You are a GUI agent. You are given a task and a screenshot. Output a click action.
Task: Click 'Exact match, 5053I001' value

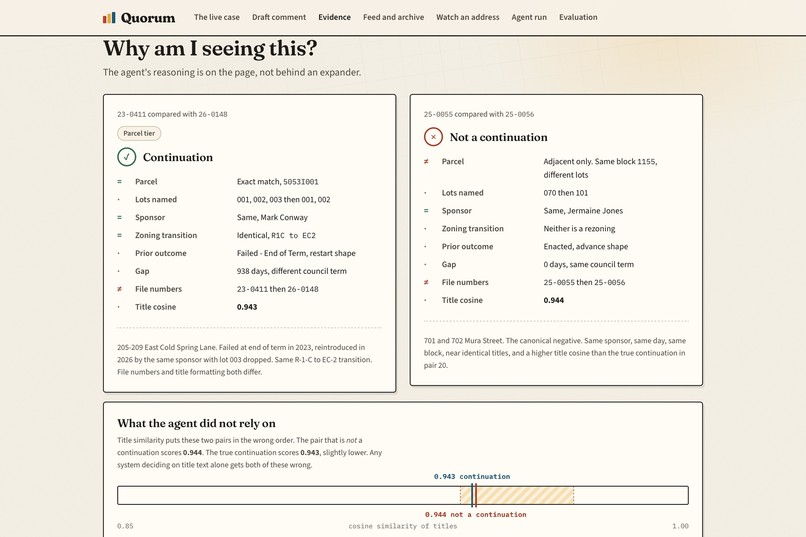tap(278, 181)
